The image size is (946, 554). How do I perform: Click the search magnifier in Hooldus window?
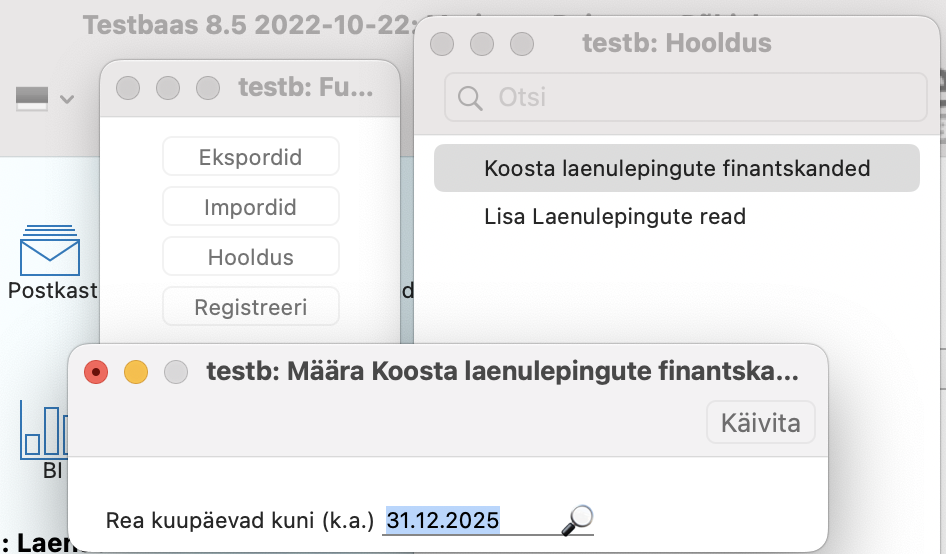pos(468,98)
